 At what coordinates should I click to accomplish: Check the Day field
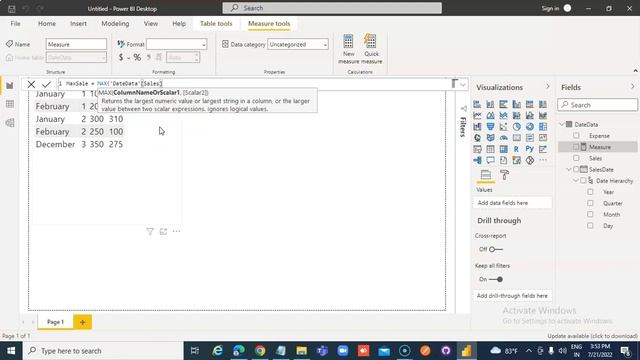coord(590,225)
